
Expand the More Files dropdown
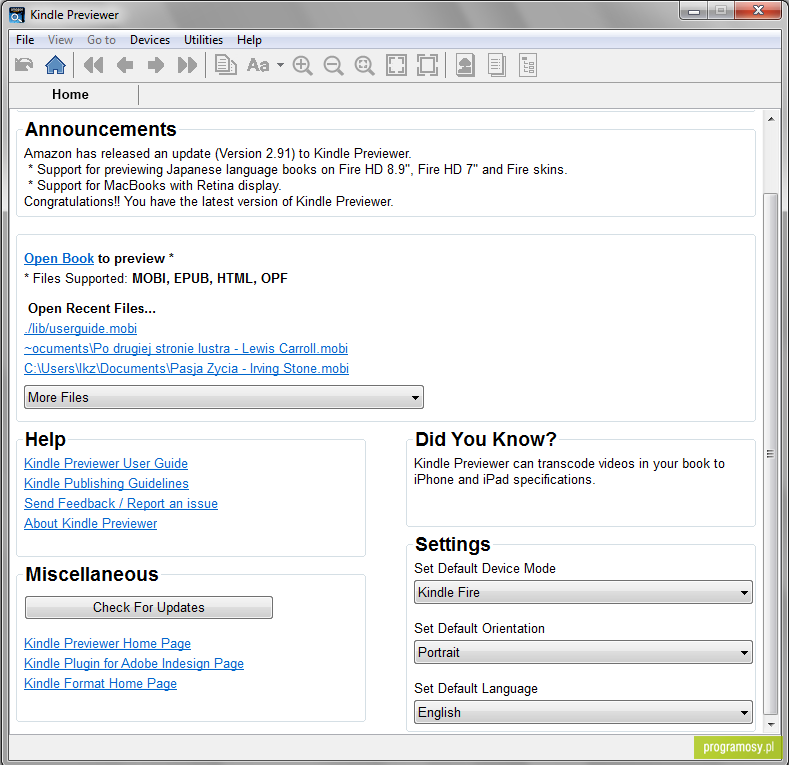point(224,397)
